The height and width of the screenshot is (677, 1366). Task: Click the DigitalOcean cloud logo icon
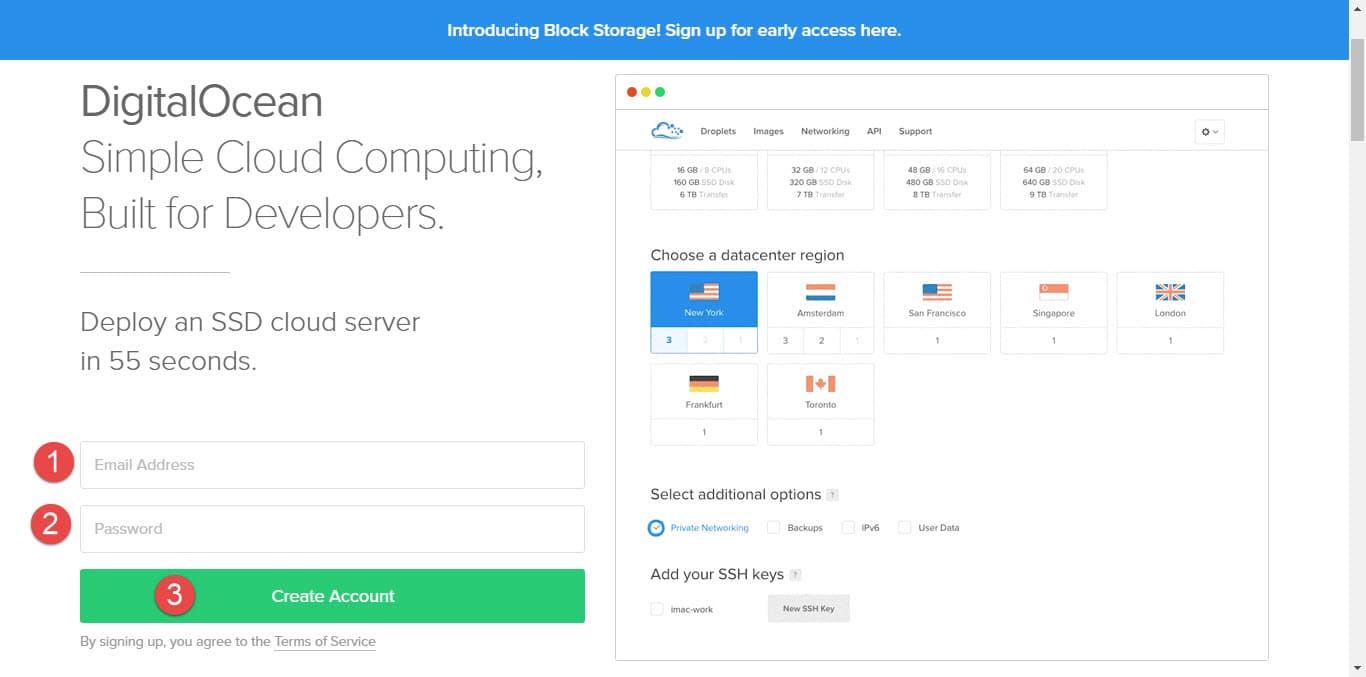click(666, 130)
